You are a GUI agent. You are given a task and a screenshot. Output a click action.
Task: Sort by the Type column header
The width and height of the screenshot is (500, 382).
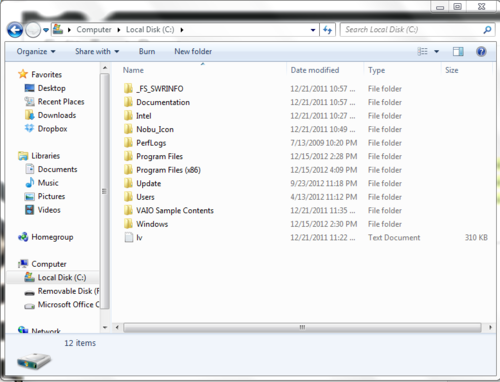[x=376, y=70]
